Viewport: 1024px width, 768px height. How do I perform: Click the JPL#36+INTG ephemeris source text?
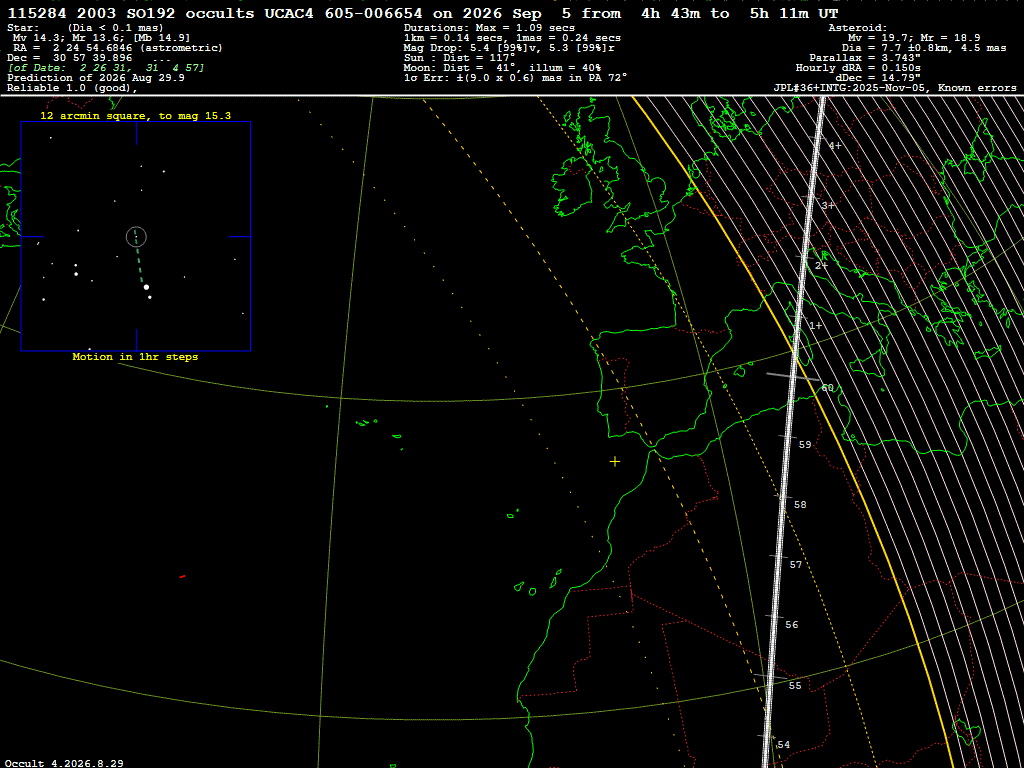pos(895,88)
